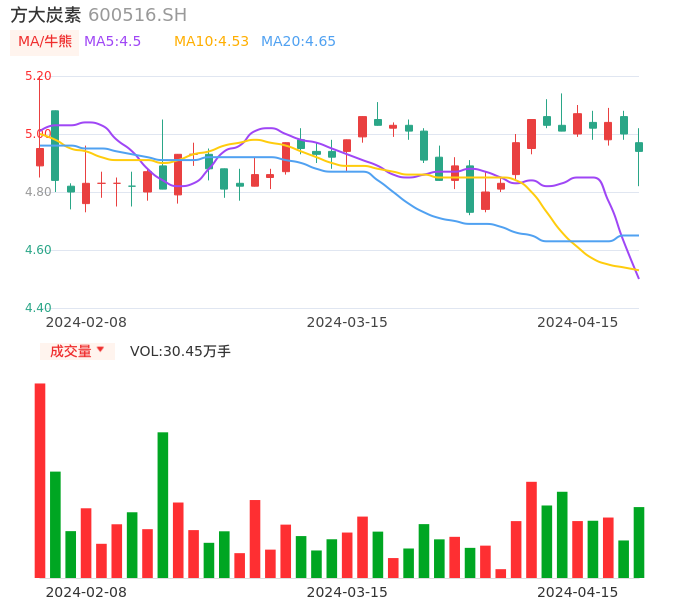This screenshot has height=606, width=686.
Task: Open the 方大炭素 stock title
Action: click(x=46, y=15)
